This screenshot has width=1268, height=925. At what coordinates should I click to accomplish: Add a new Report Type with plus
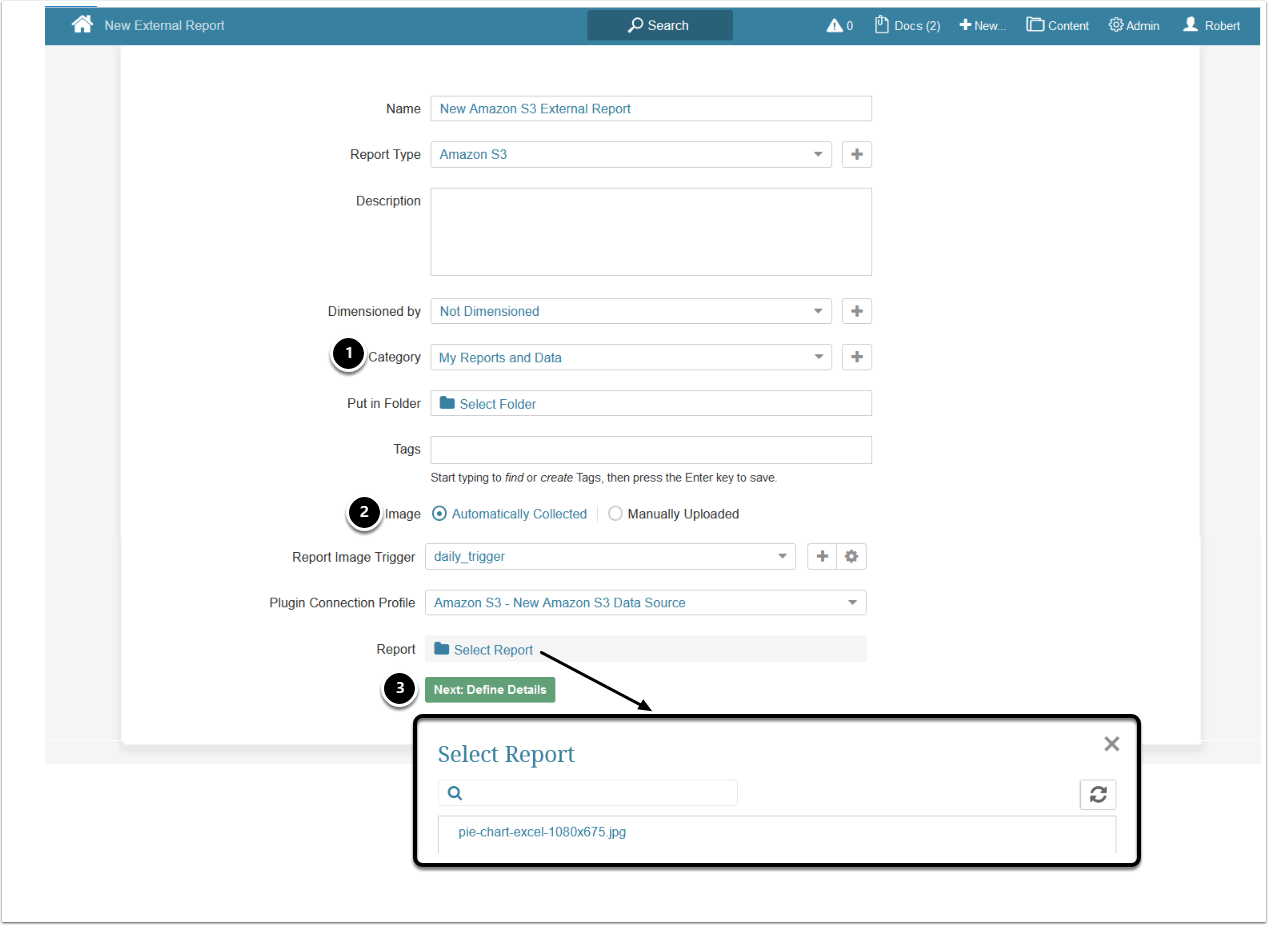click(857, 154)
